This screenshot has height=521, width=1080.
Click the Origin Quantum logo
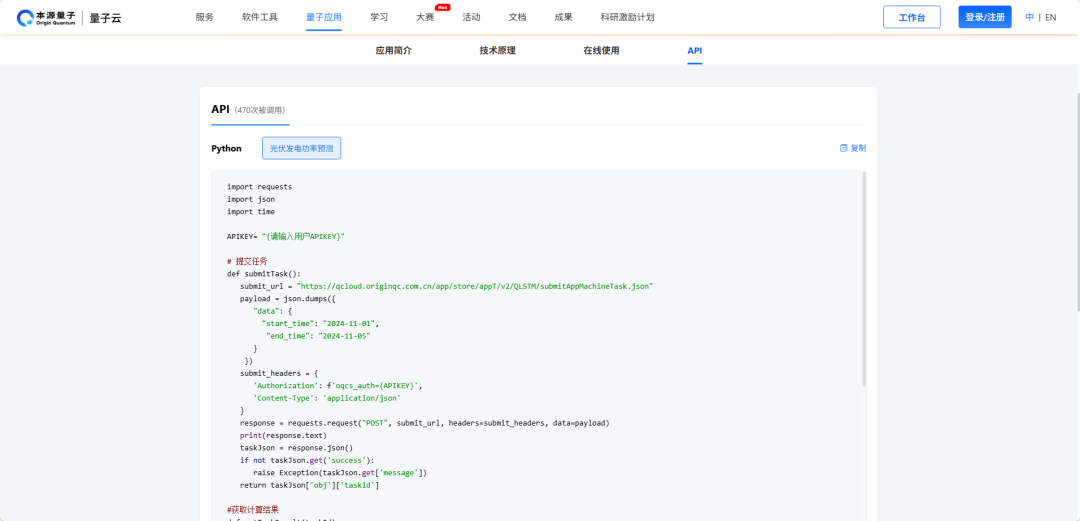coord(46,17)
